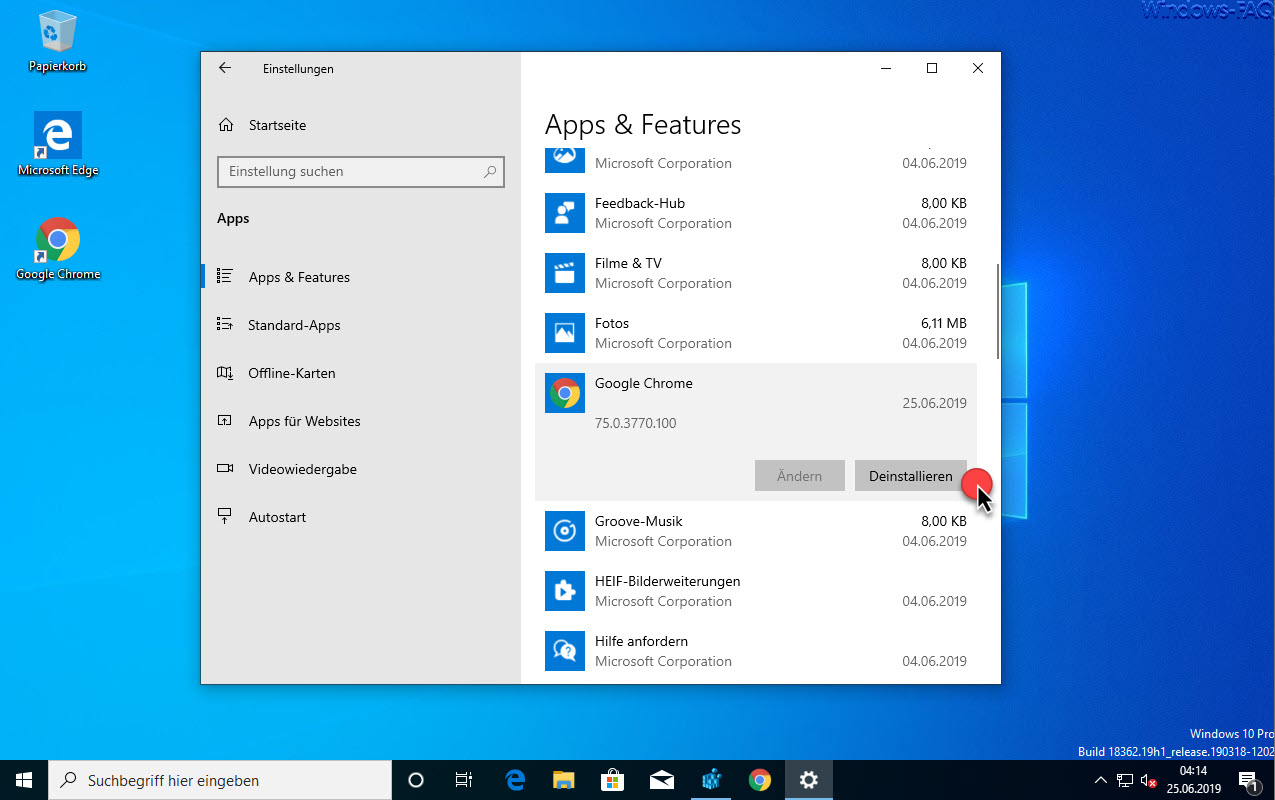
Task: Click the app list vertical scrollbar
Action: 997,311
